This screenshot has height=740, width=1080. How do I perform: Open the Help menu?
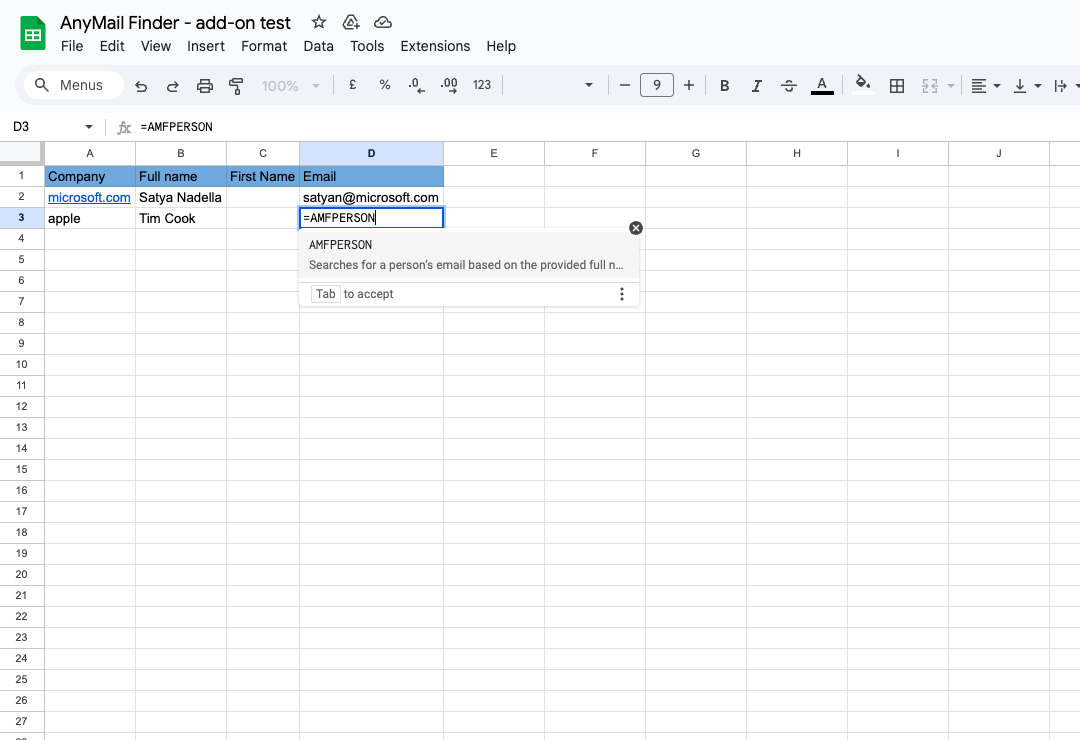(x=501, y=46)
